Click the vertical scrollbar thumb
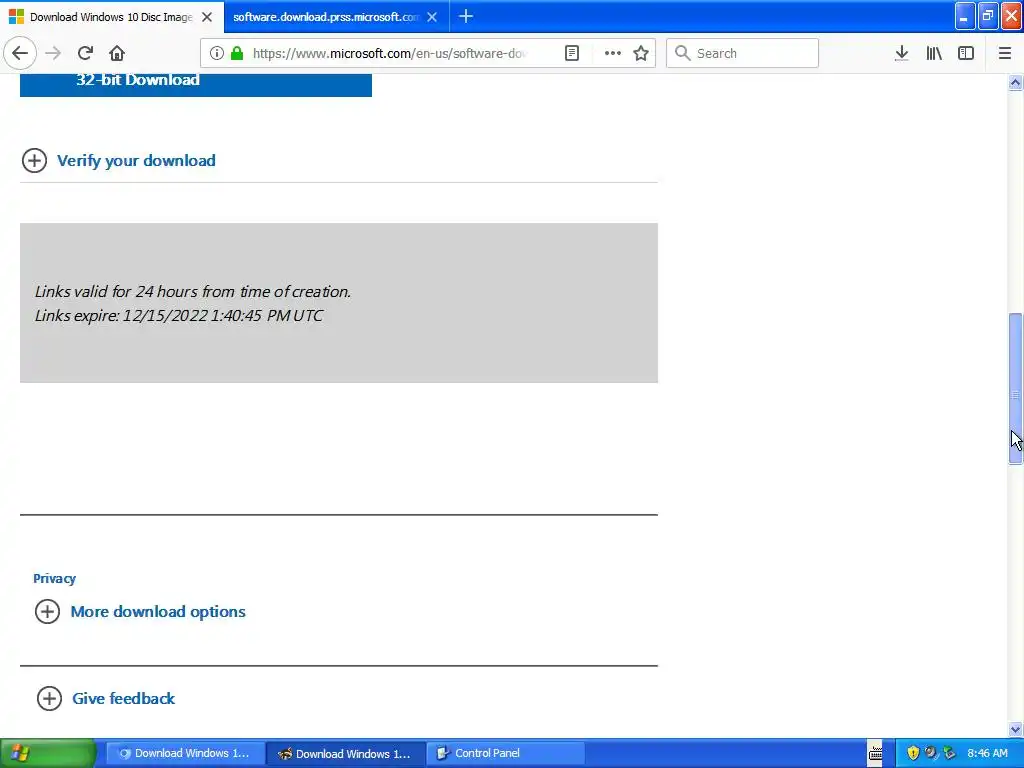Screen dimensions: 1024x768 coord(1015,389)
